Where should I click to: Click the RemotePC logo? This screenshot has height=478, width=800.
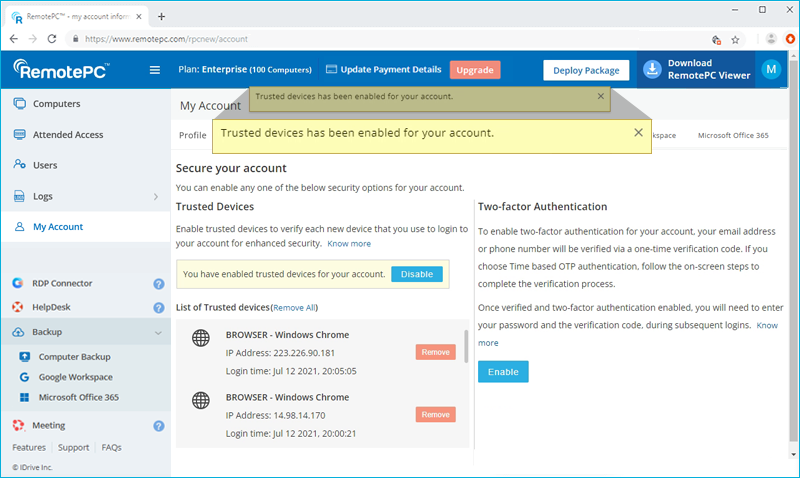point(62,69)
